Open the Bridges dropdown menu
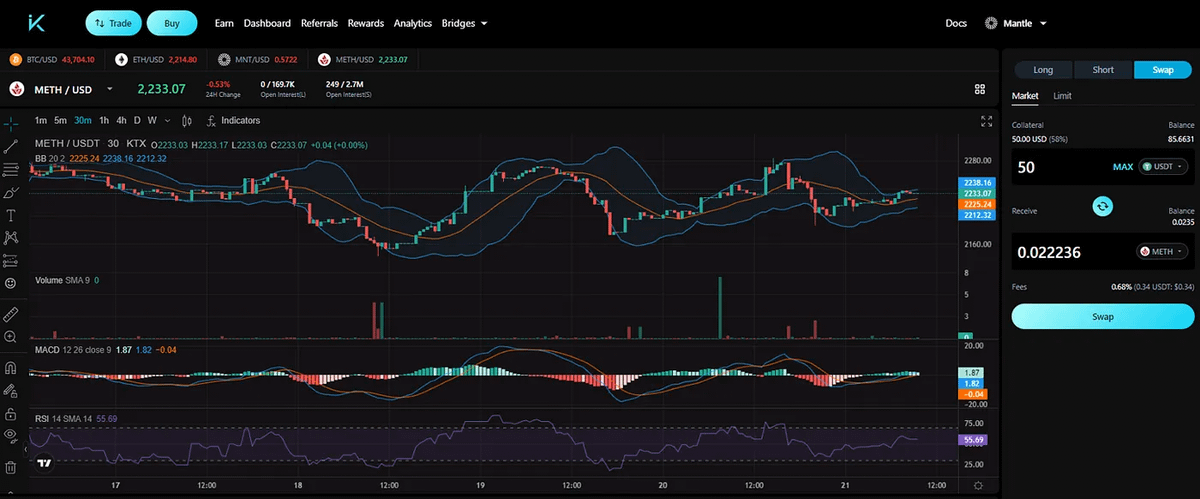Viewport: 1200px width, 499px height. (464, 22)
